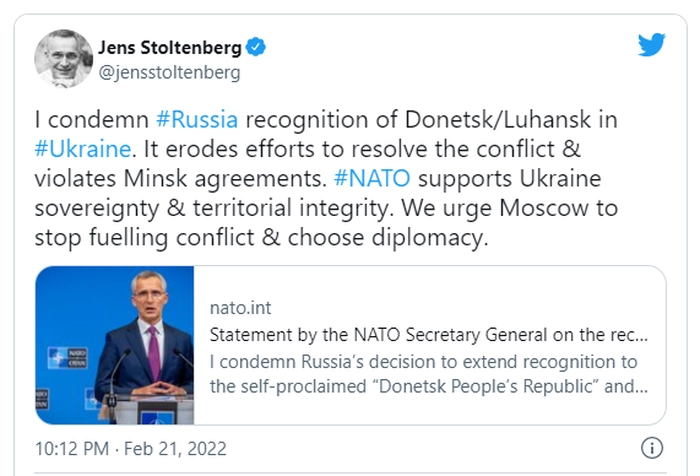Screen dimensions: 700x476
Task: Click the press conference preview image
Action: click(x=115, y=345)
